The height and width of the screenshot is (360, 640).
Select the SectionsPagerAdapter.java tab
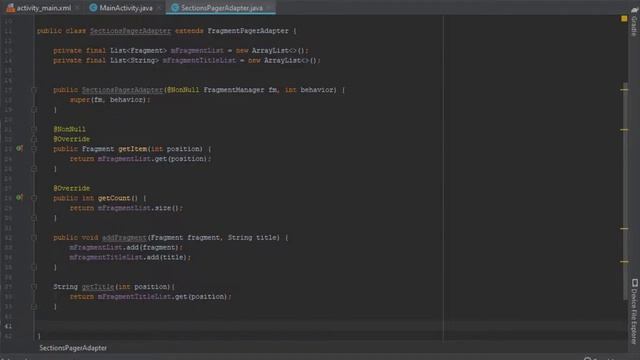click(221, 8)
